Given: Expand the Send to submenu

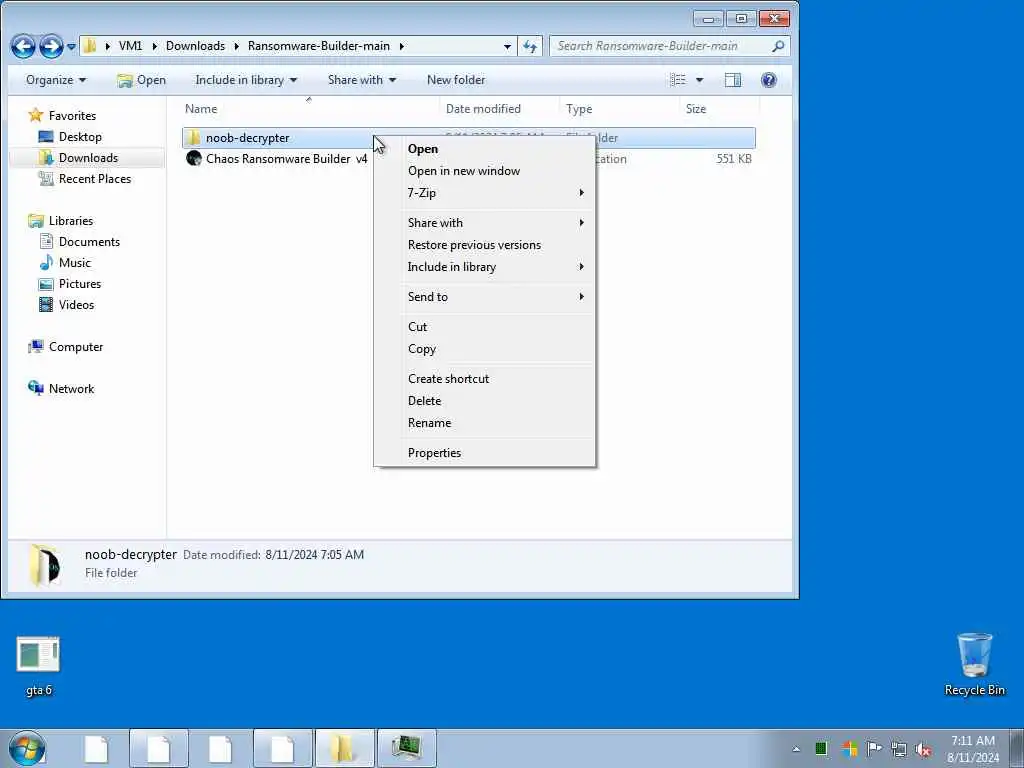Looking at the screenshot, I should point(485,296).
